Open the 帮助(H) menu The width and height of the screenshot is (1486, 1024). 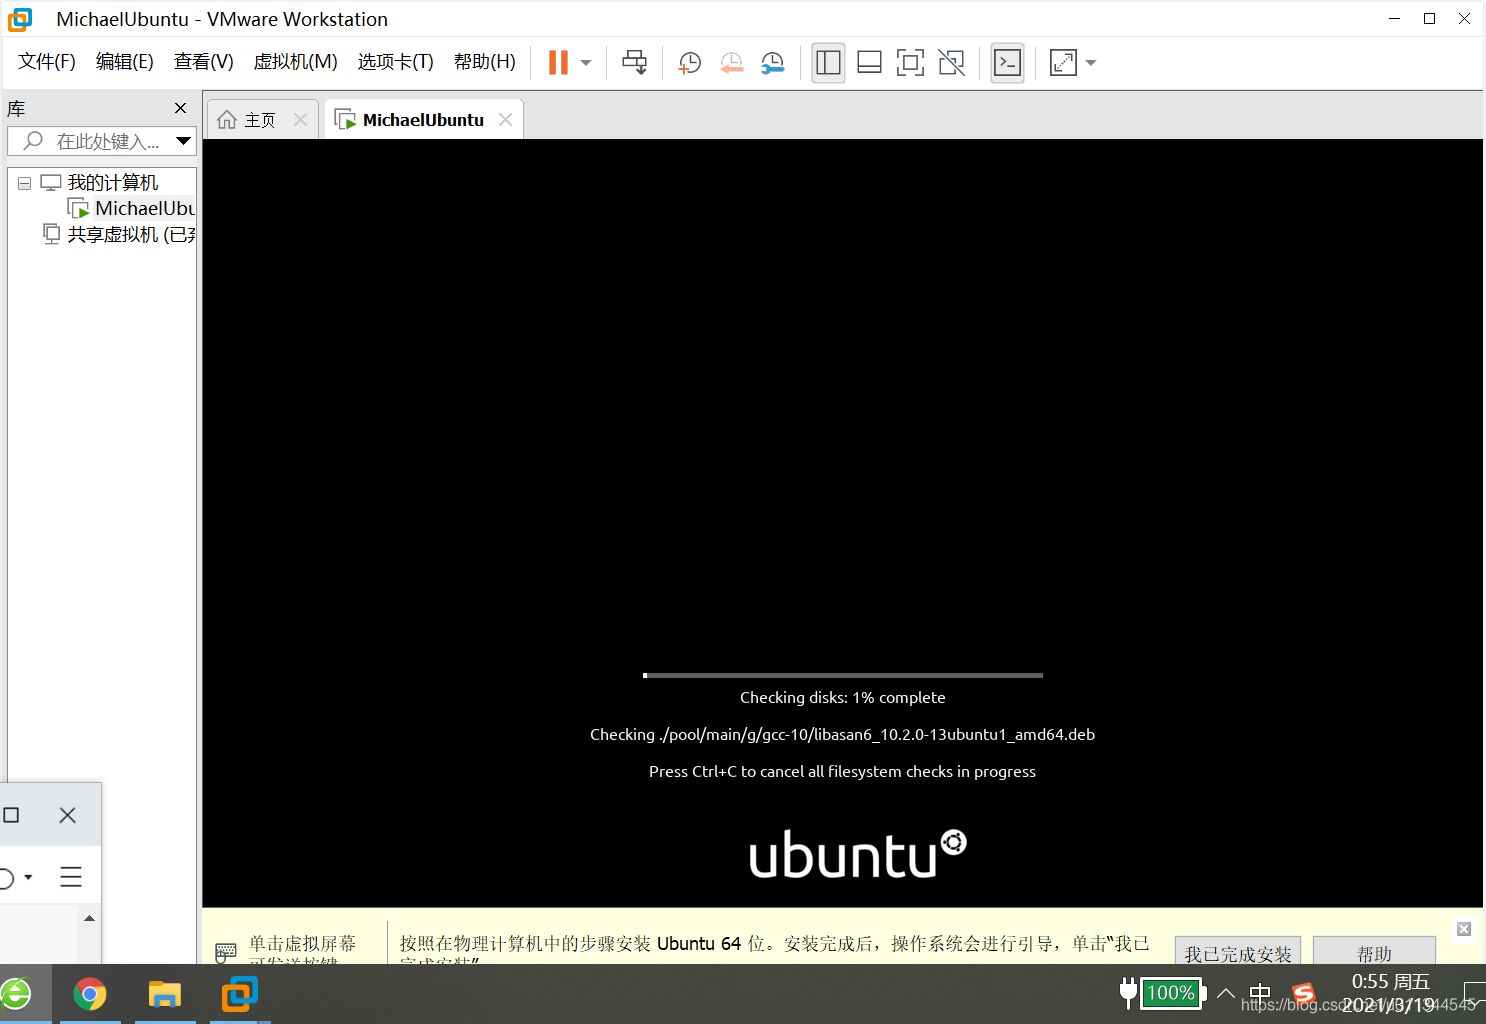click(x=485, y=62)
